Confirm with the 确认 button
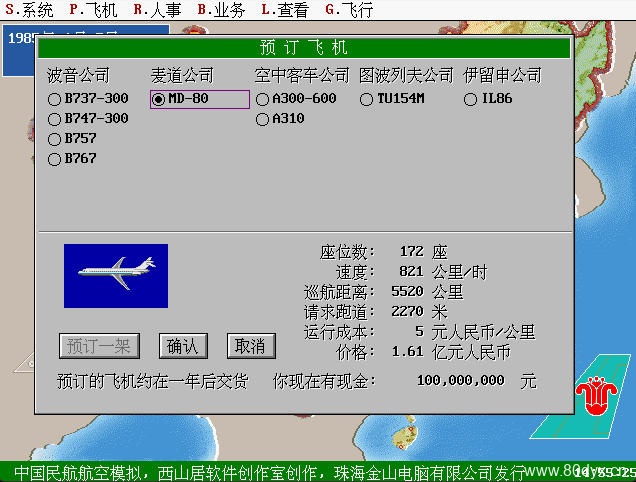This screenshot has height=482, width=636. [183, 346]
